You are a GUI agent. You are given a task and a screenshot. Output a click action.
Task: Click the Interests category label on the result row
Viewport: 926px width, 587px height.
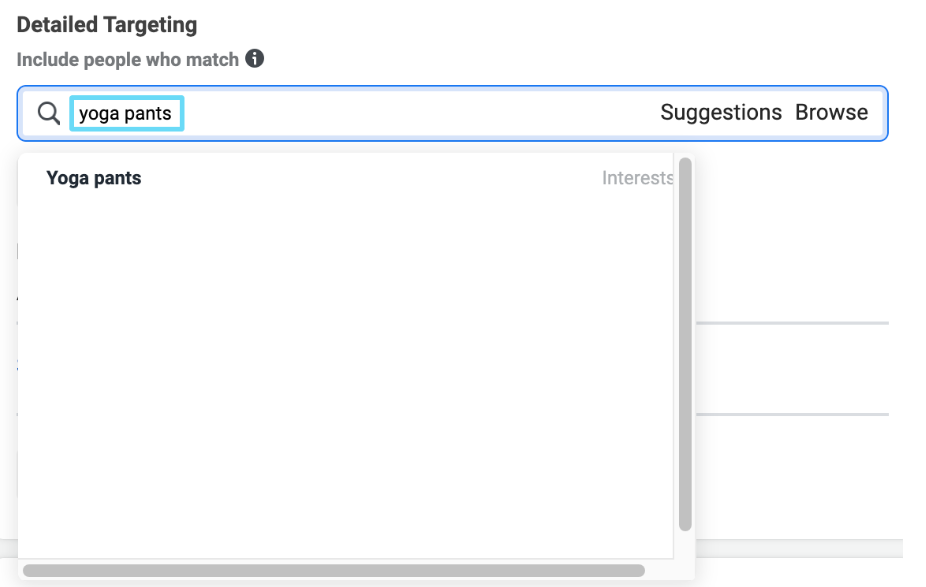[637, 178]
